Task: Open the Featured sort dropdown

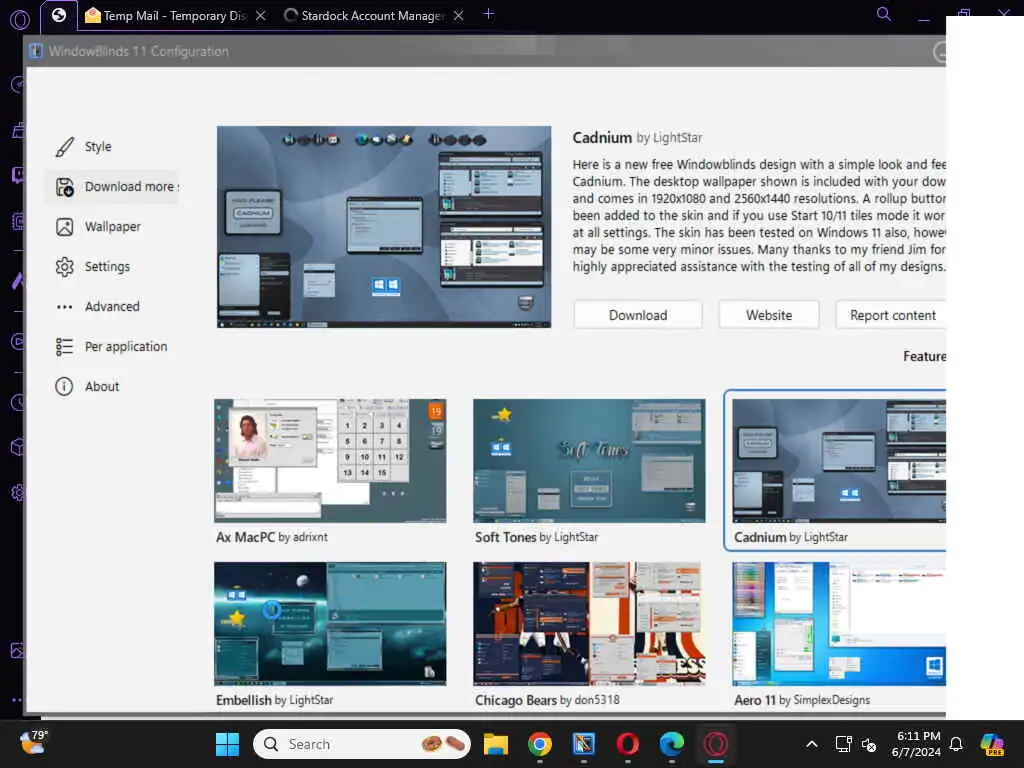Action: click(x=925, y=356)
